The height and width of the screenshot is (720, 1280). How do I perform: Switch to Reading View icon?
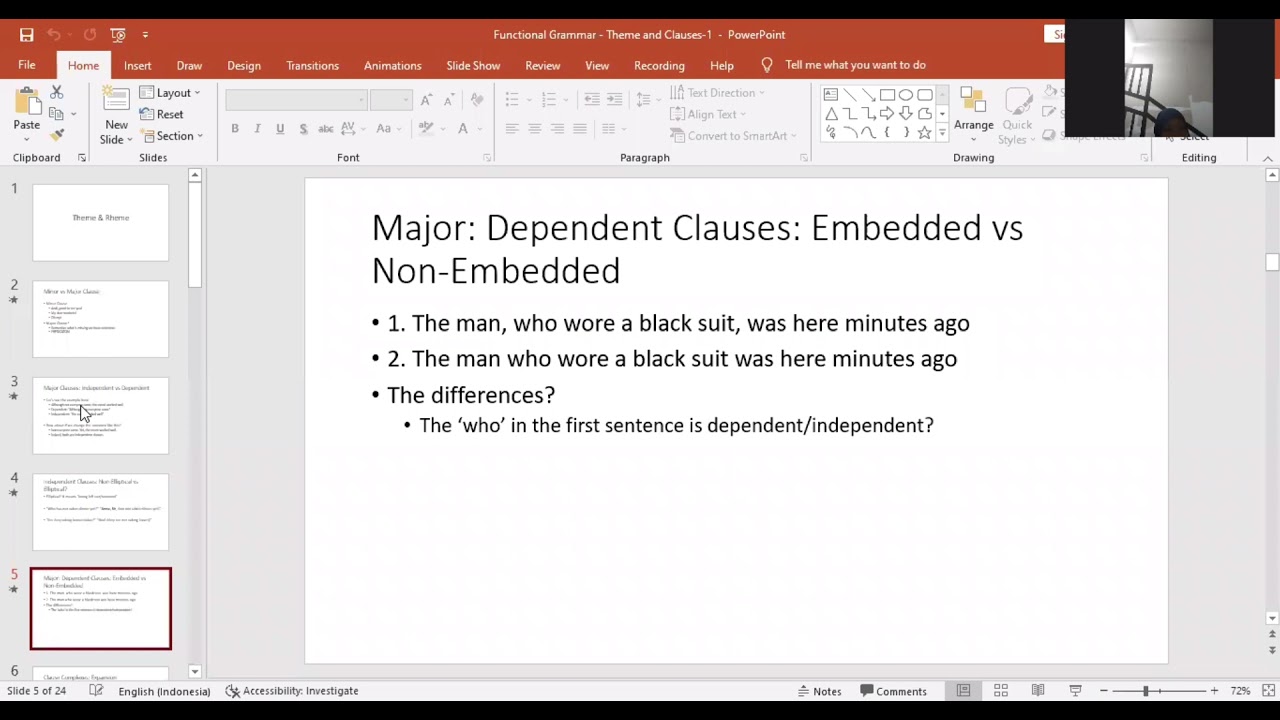tap(1038, 691)
